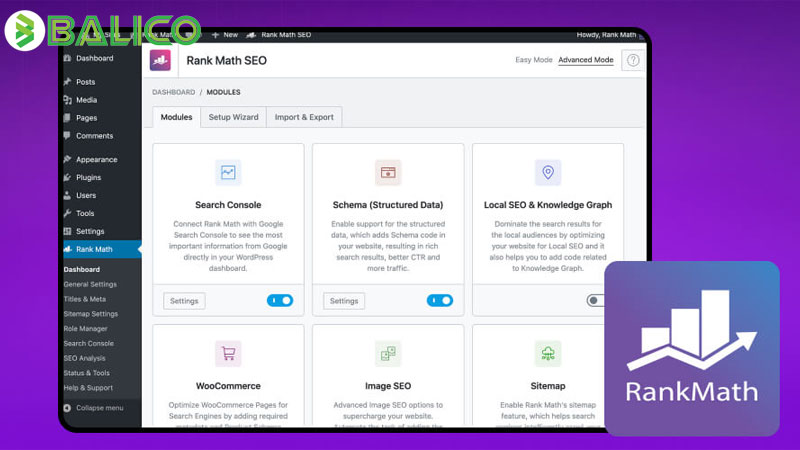The image size is (800, 450).
Task: Click the help question mark icon
Action: [x=633, y=60]
